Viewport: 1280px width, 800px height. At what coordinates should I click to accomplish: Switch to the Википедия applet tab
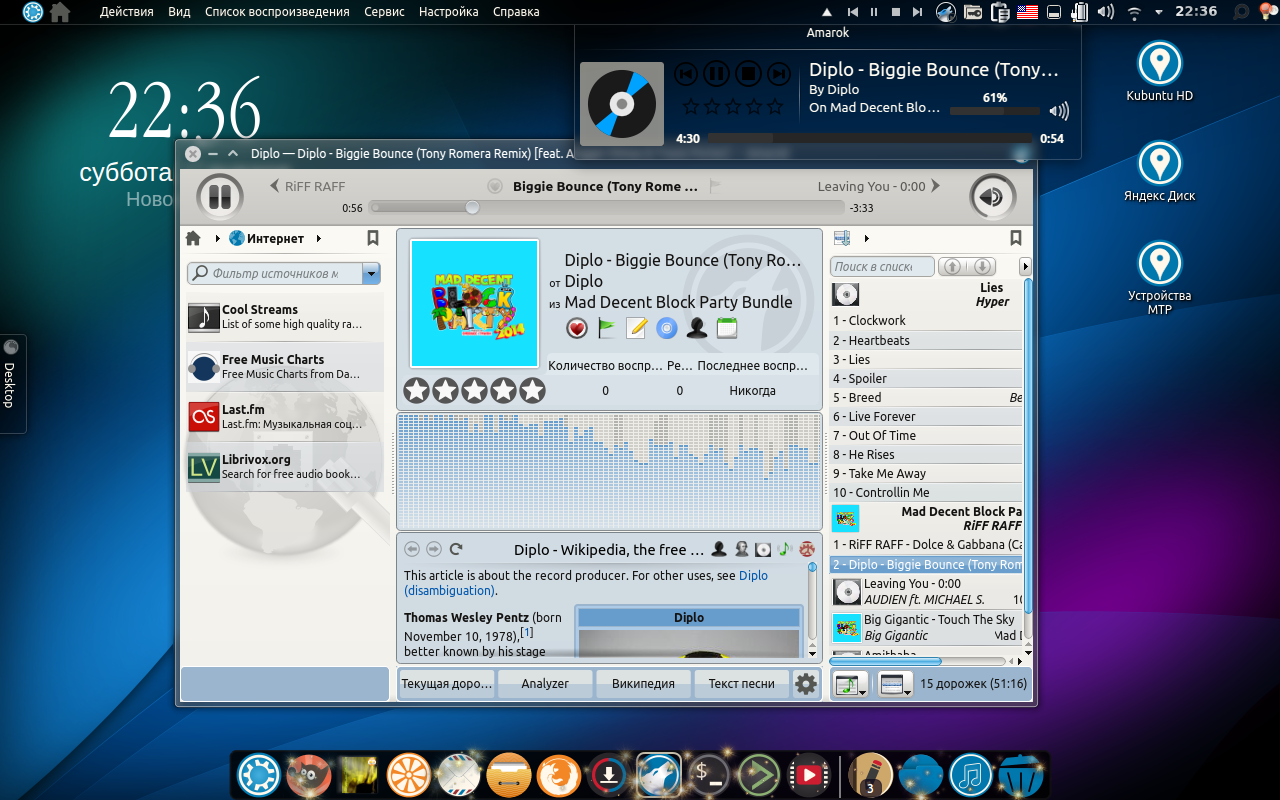pyautogui.click(x=642, y=684)
